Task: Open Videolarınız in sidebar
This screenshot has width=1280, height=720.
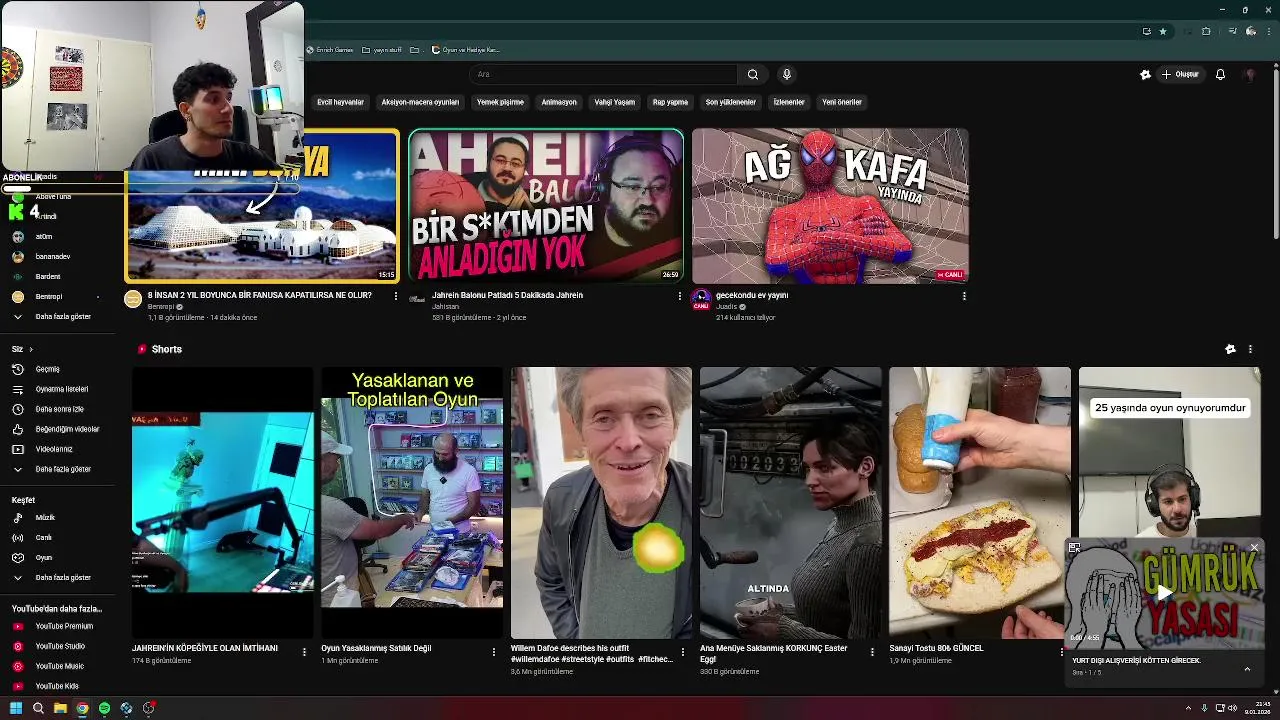Action: coord(60,449)
